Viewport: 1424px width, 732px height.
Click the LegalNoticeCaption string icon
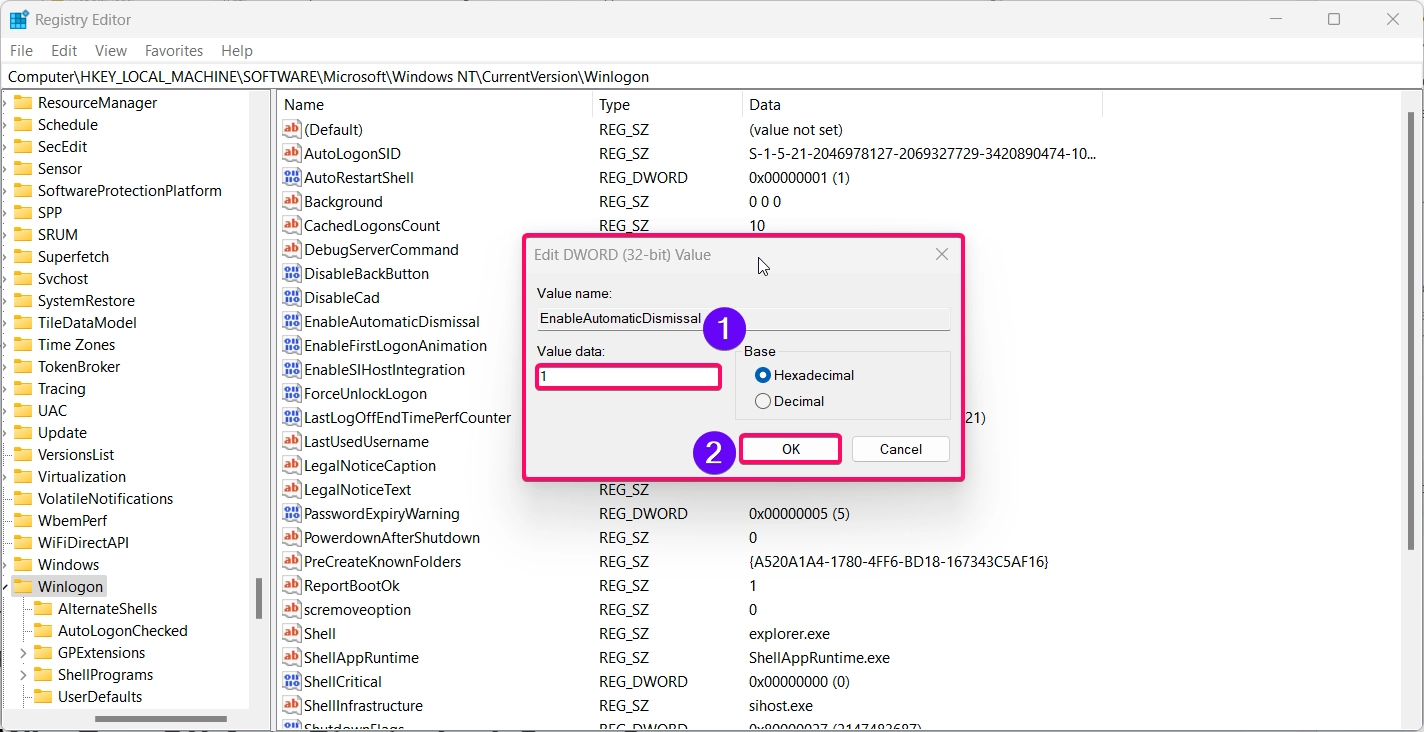[292, 465]
